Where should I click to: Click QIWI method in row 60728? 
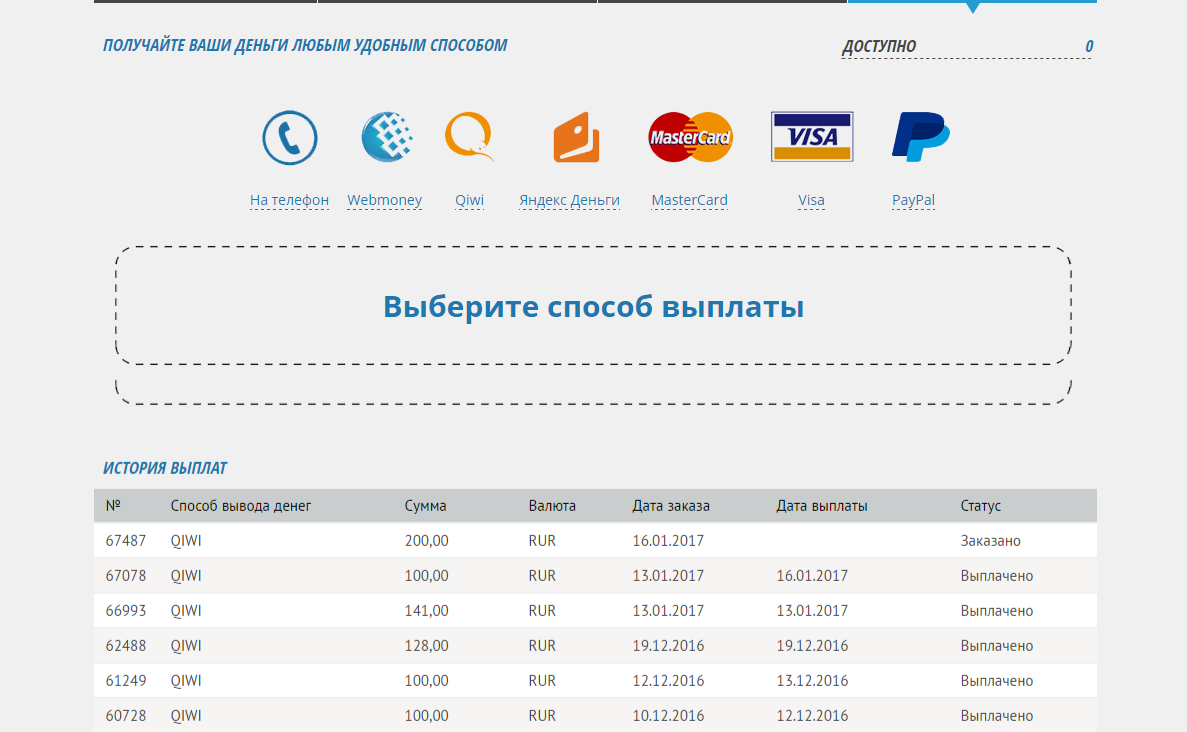pyautogui.click(x=186, y=715)
